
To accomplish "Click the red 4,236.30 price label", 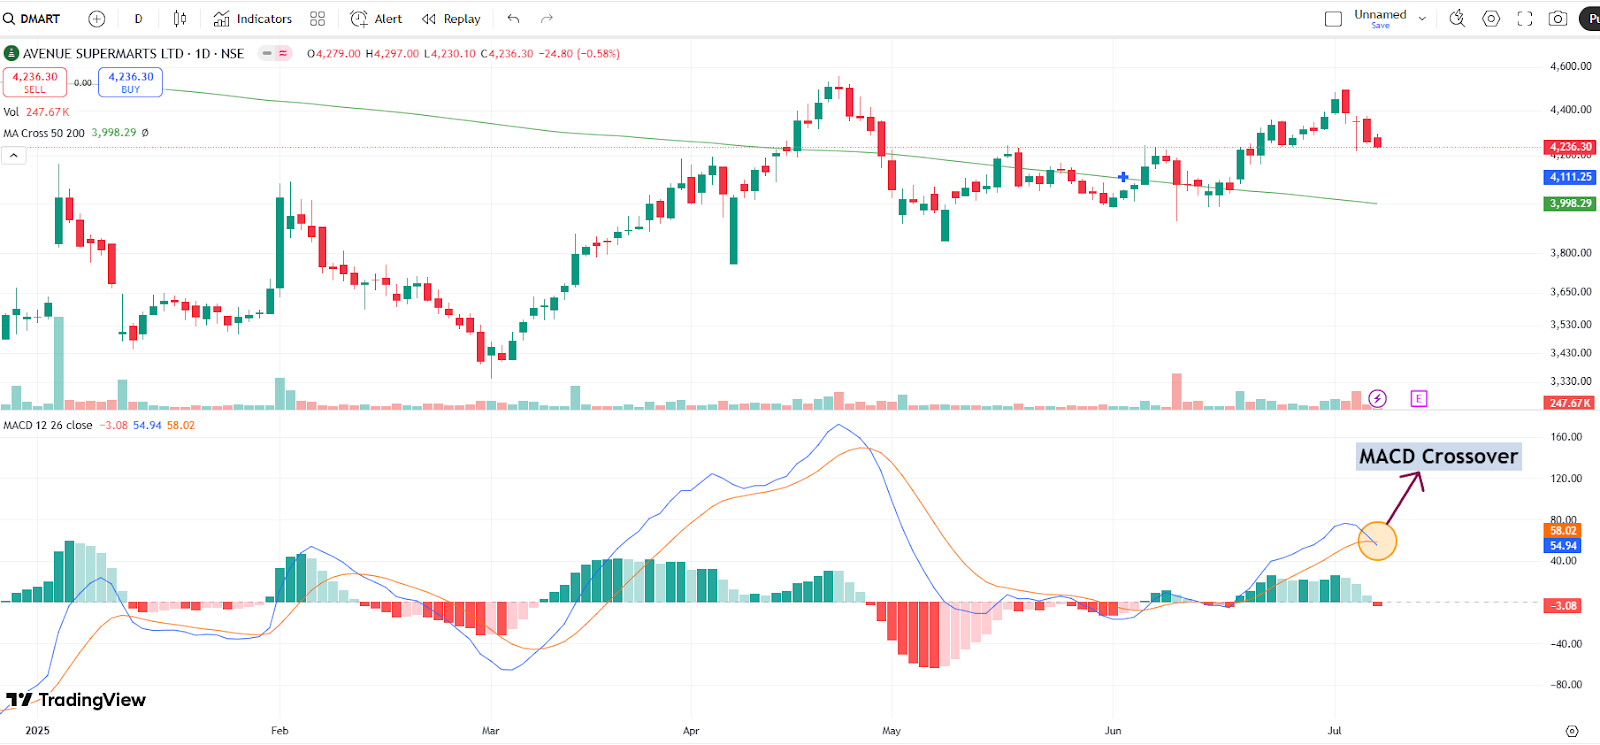I will [x=1570, y=147].
